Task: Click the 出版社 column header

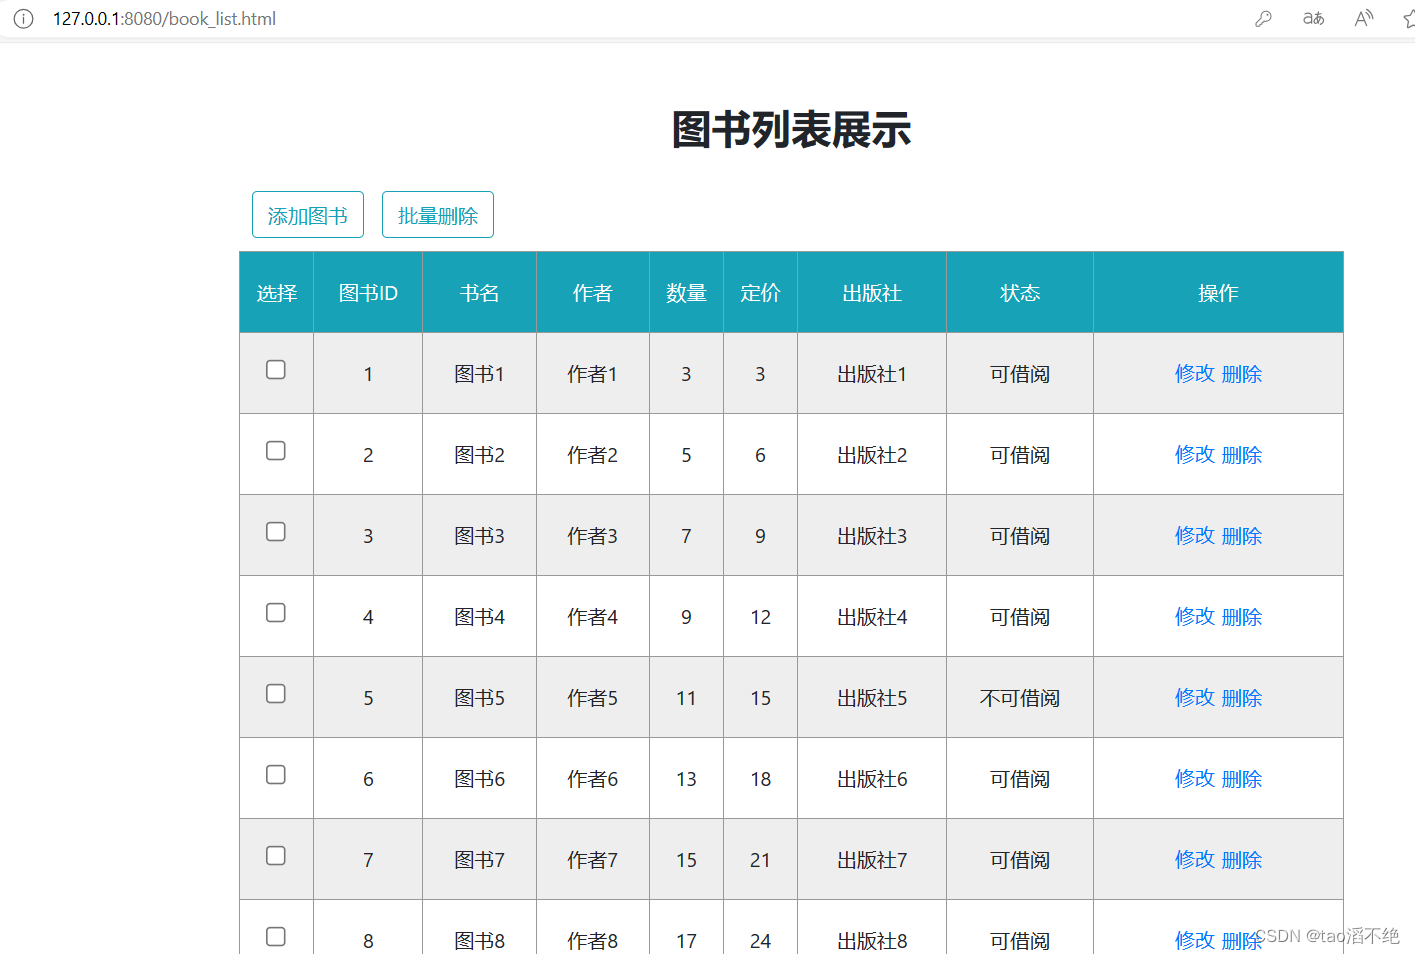Action: tap(872, 293)
